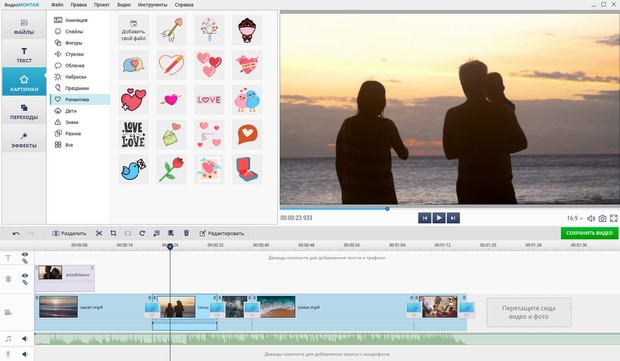Select the Романтика picture category
This screenshot has height=361, width=620.
click(79, 100)
